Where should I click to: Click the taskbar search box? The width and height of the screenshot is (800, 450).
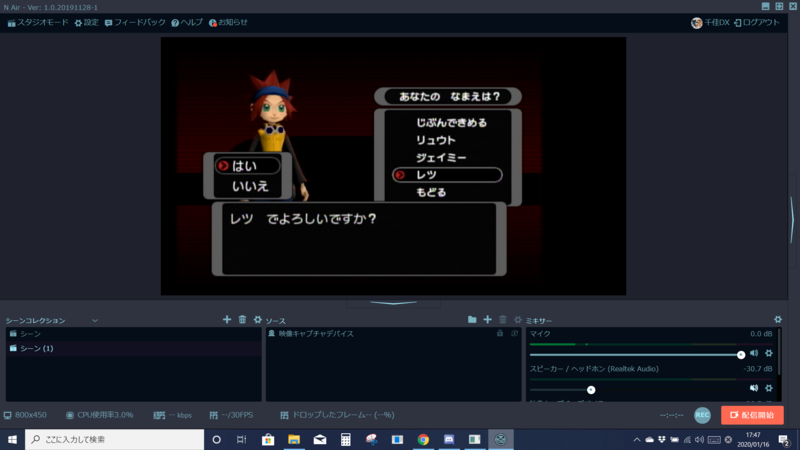click(114, 439)
